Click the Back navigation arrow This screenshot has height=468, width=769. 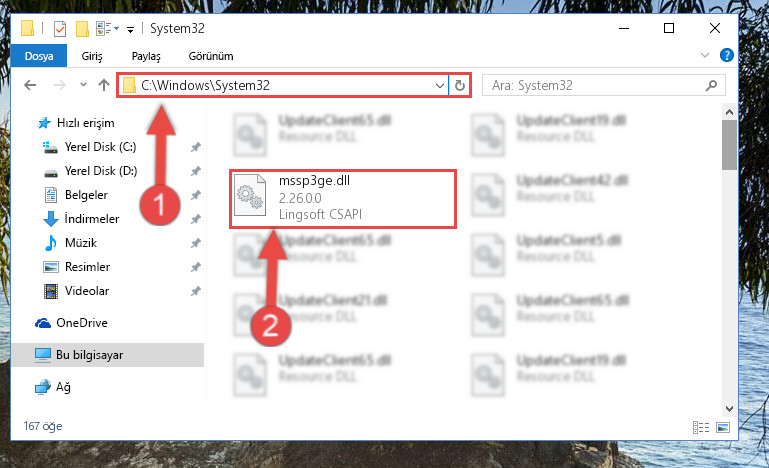pos(30,85)
